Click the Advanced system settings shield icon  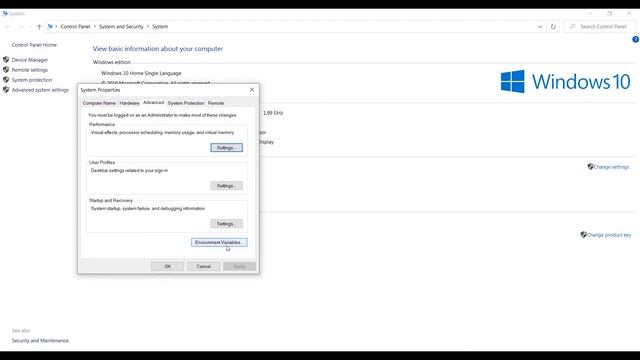6,90
